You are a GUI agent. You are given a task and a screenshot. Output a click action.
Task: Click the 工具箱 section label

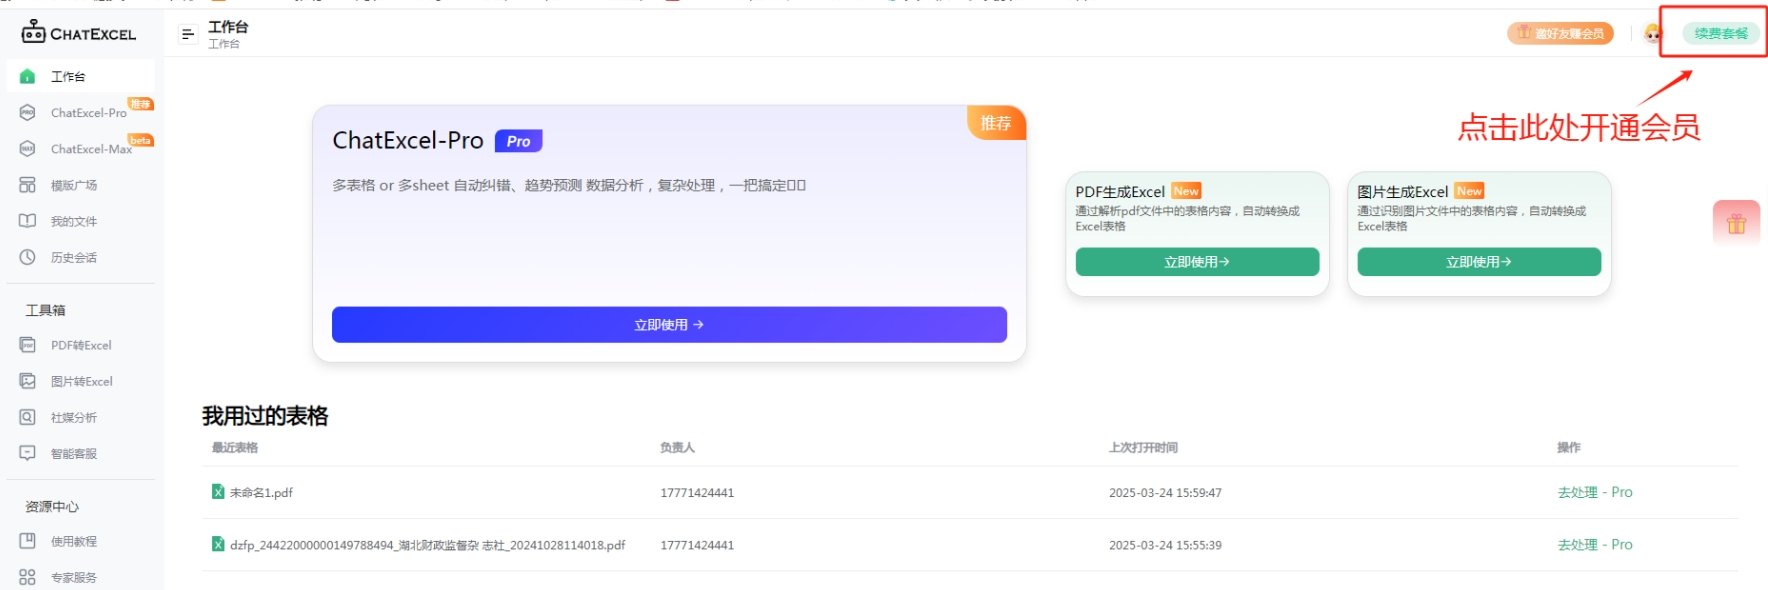(46, 310)
